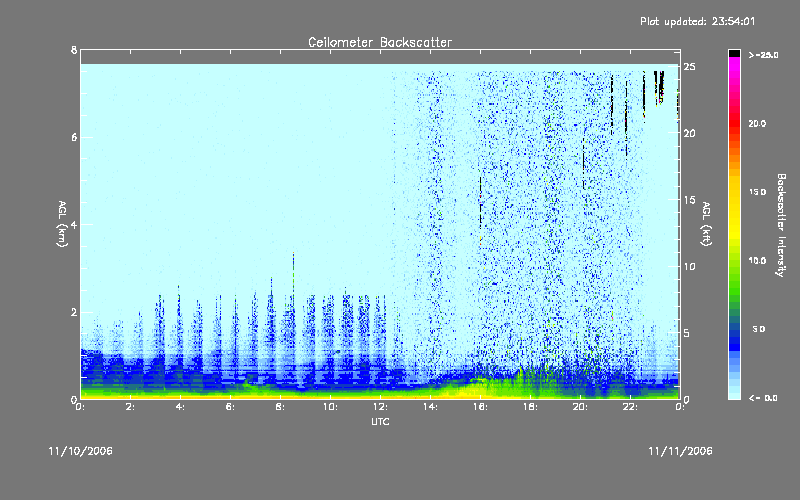The height and width of the screenshot is (500, 800).
Task: Click the "22:" tick on the UTC axis
Action: [630, 407]
